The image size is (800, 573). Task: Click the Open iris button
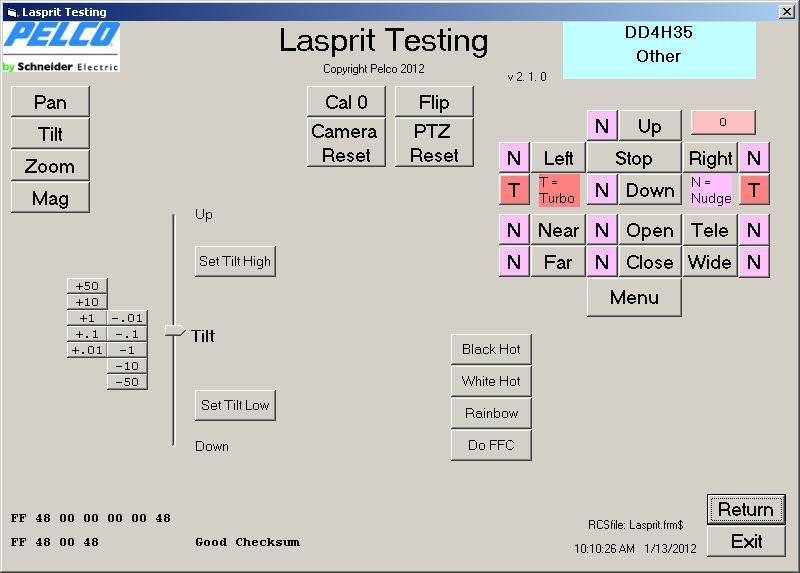[x=649, y=230]
